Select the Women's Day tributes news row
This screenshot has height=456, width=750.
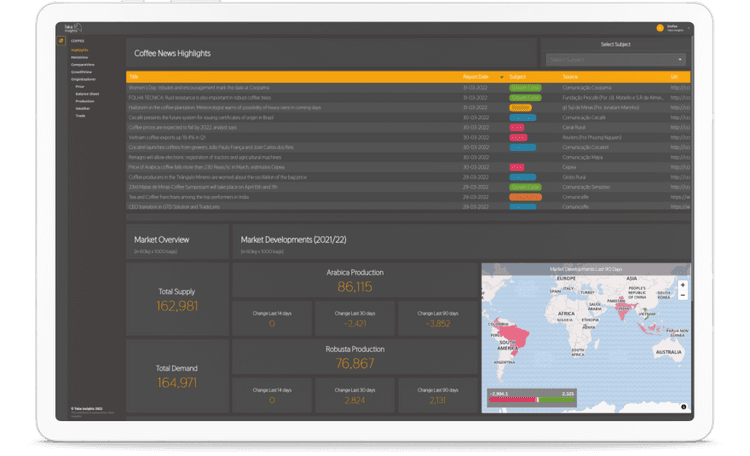tap(408, 88)
